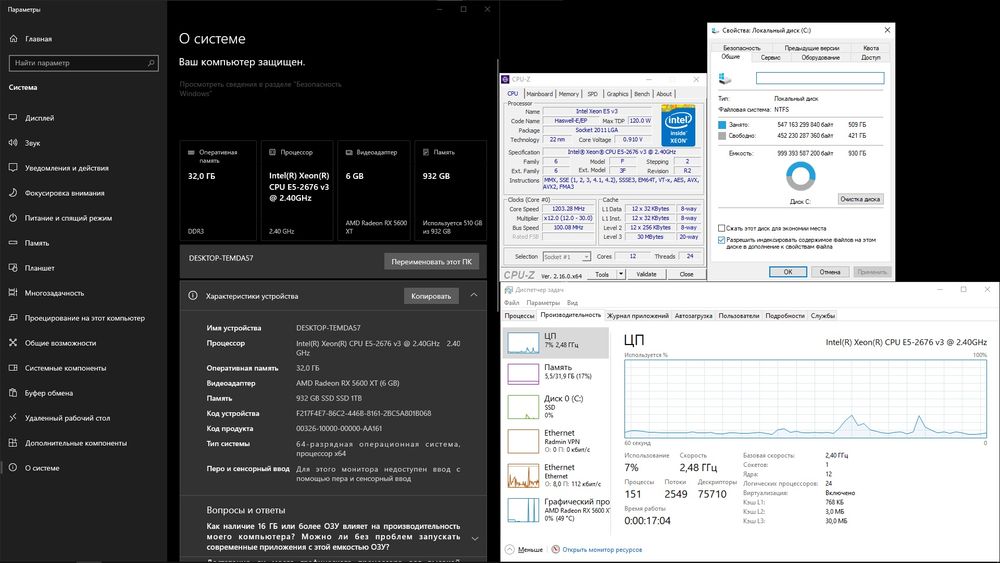The image size is (1000, 563).
Task: Open Shared experiences icon
Action: (x=13, y=342)
